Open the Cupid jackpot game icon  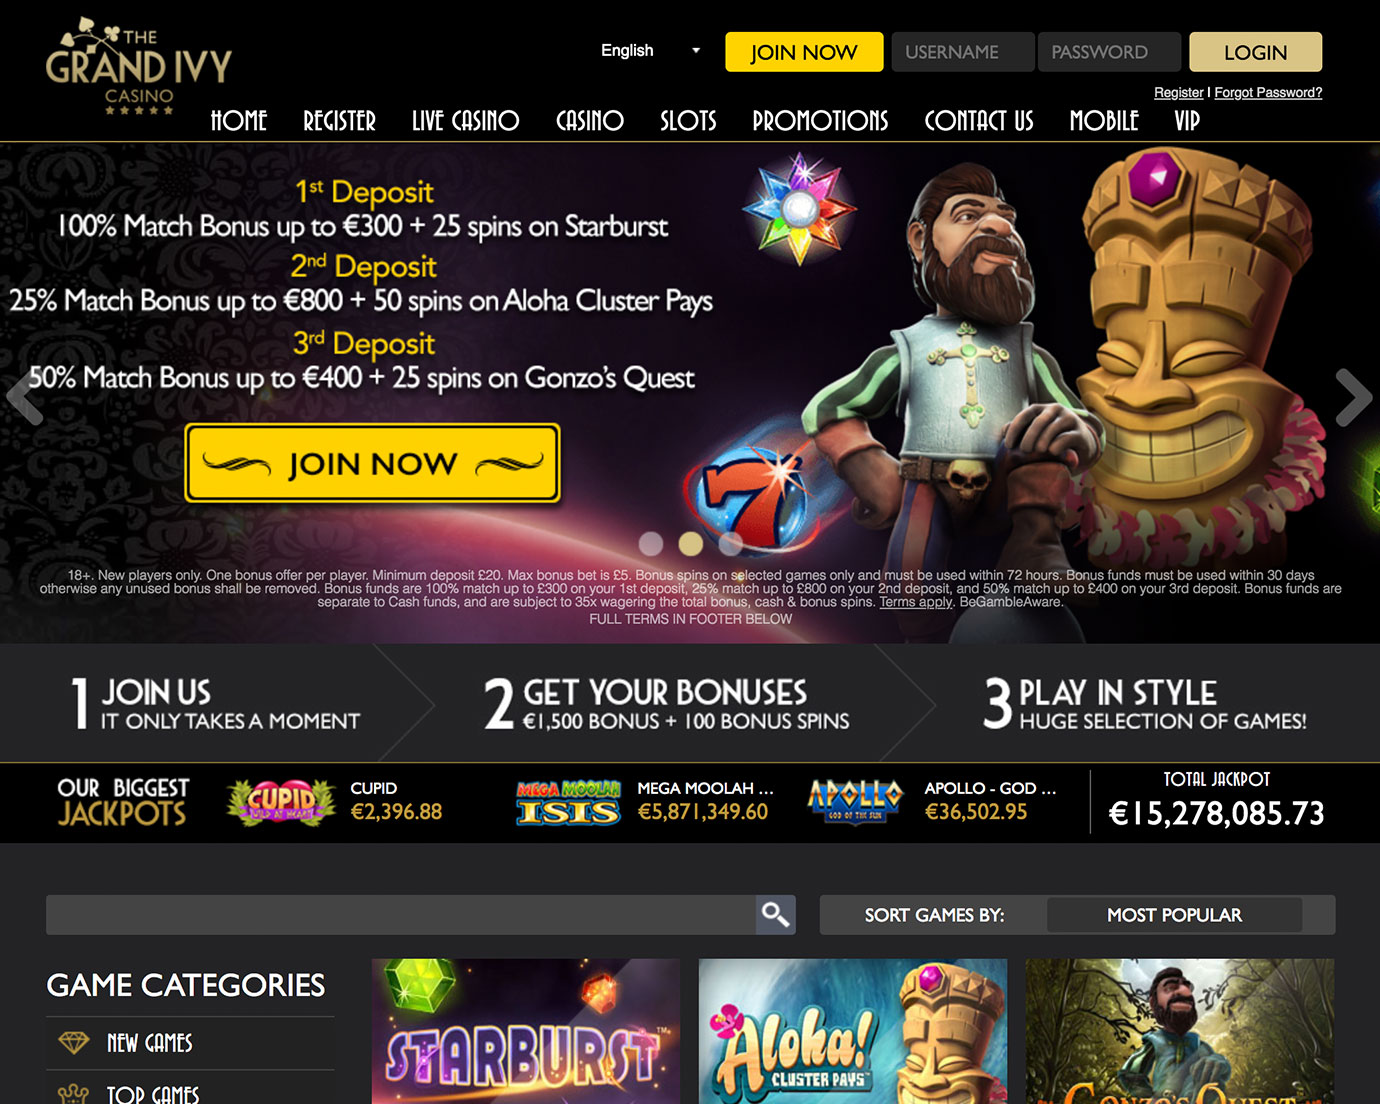point(282,802)
